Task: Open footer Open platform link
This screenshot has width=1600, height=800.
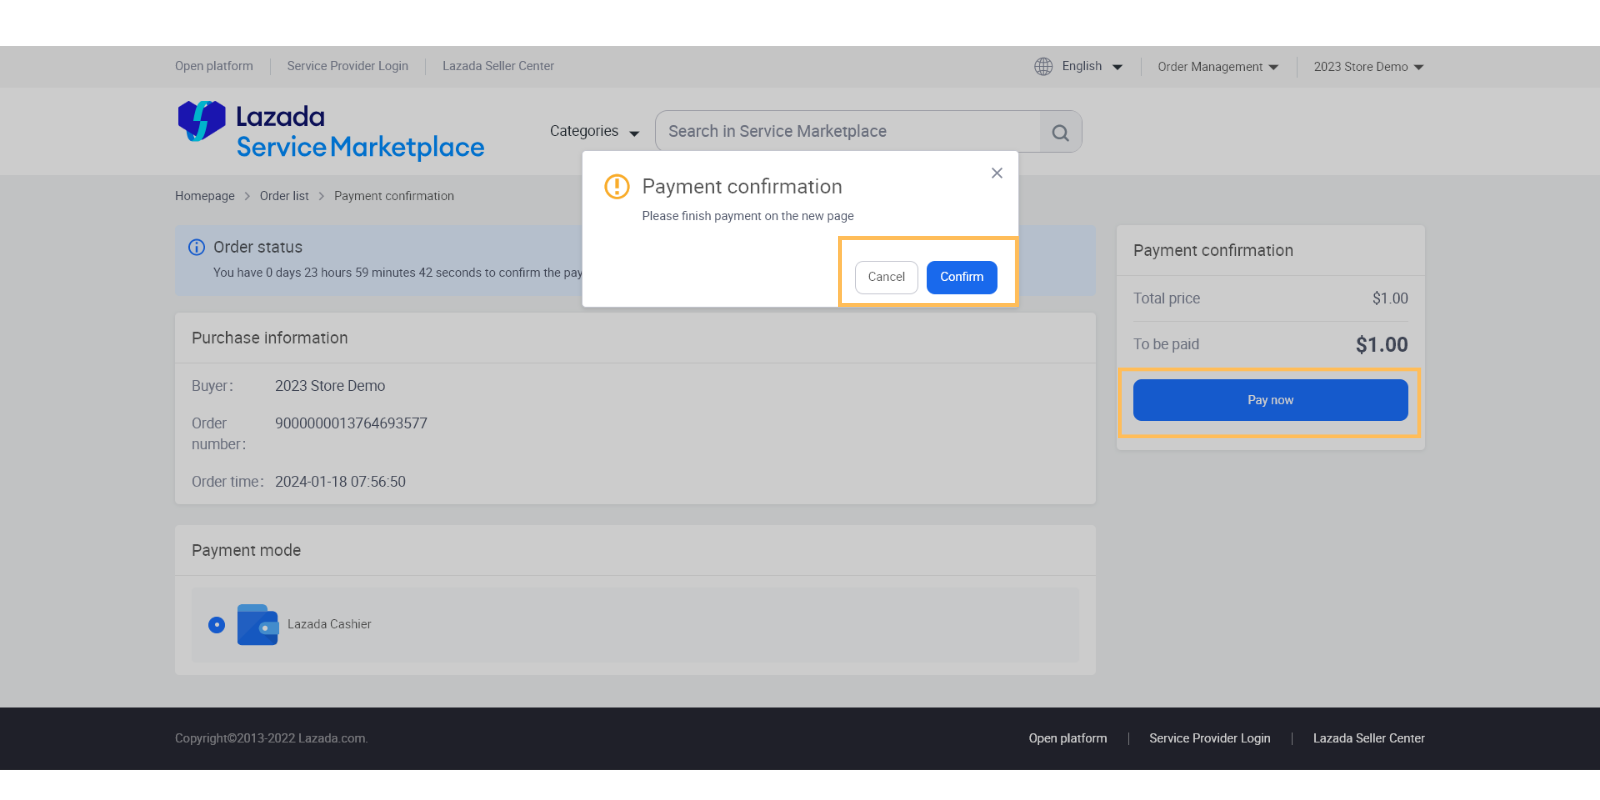Action: [1068, 739]
